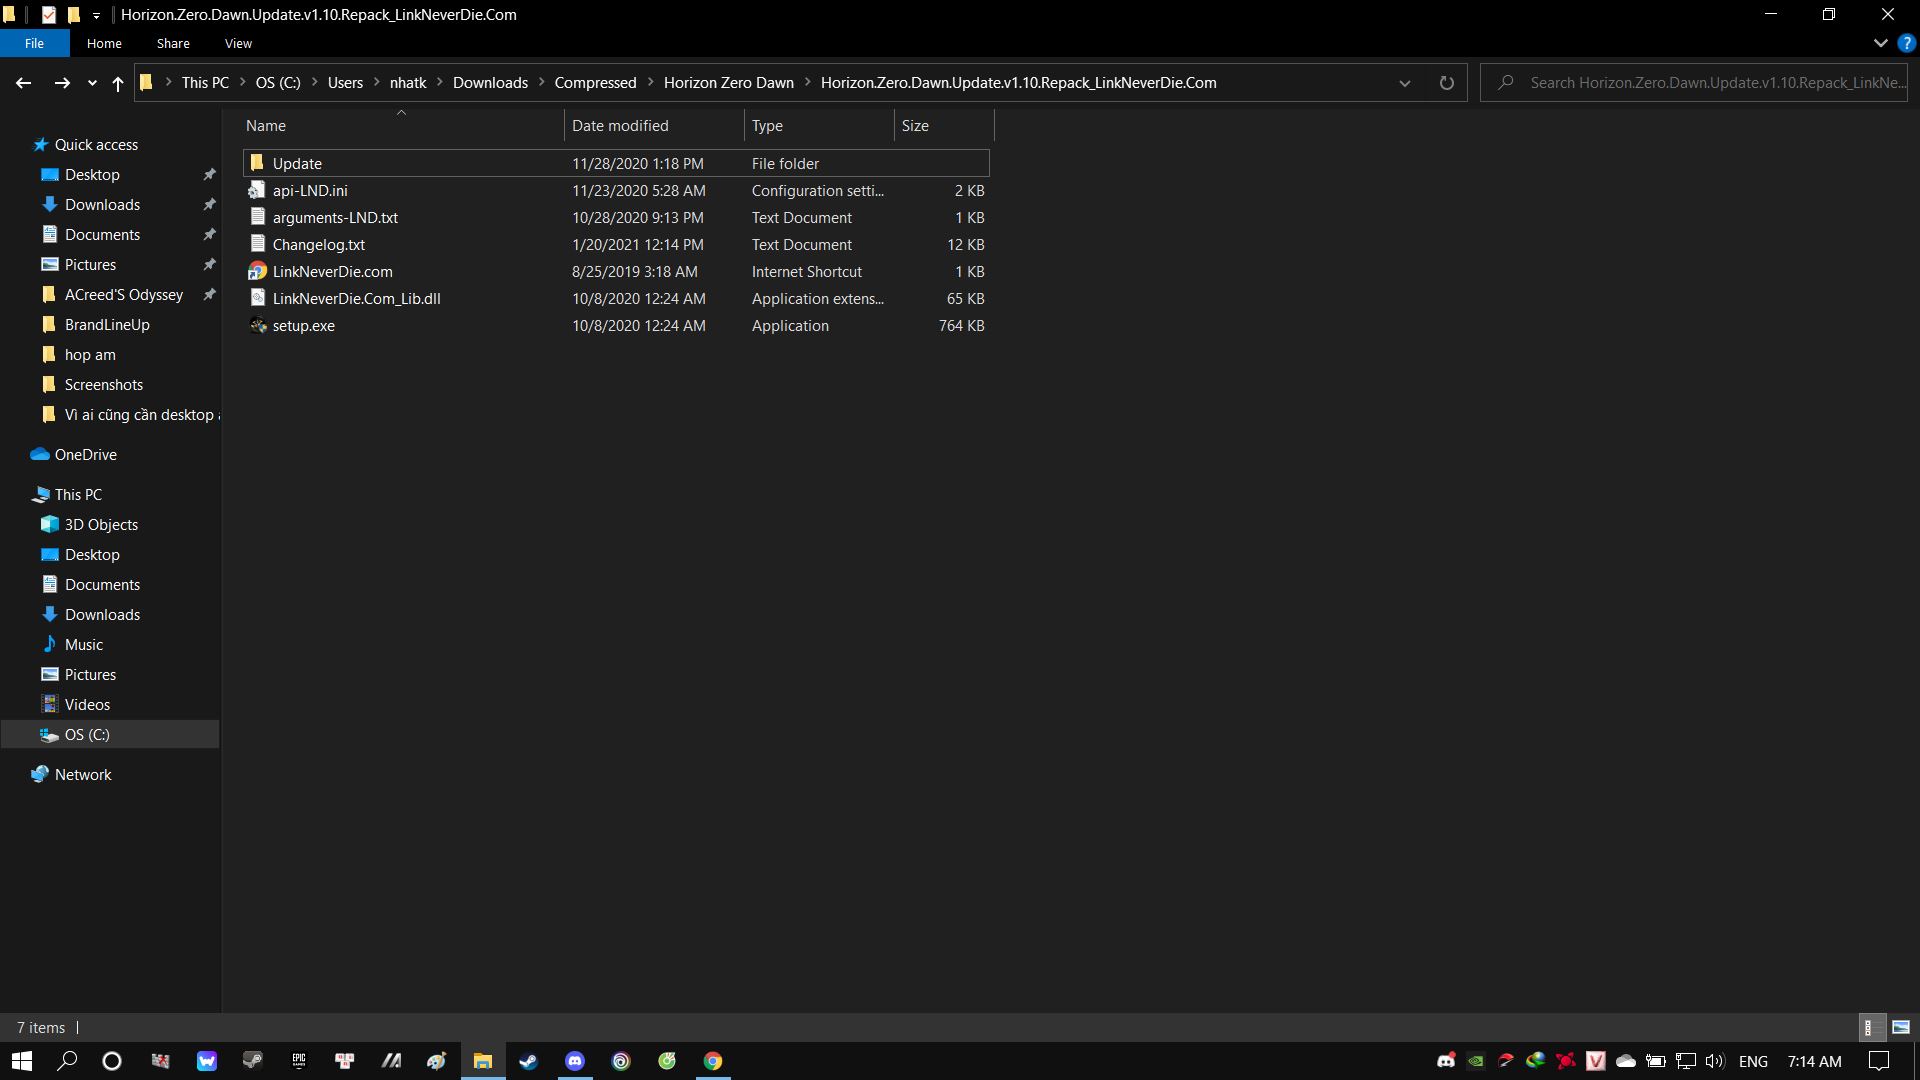The width and height of the screenshot is (1920, 1080).
Task: Open LinkNeverDie.com internet shortcut
Action: click(x=334, y=272)
